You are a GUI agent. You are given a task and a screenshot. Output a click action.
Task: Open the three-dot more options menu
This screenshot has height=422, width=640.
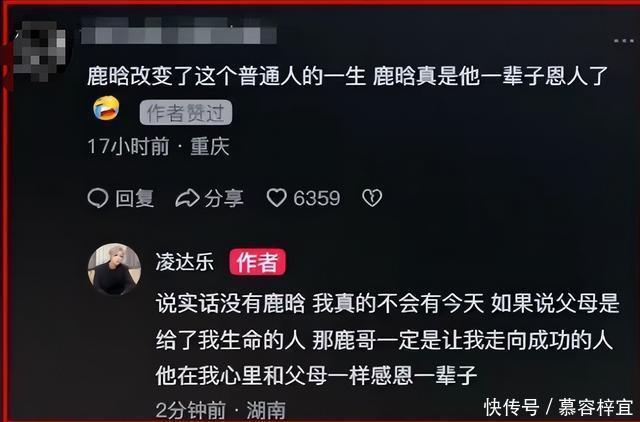[624, 41]
